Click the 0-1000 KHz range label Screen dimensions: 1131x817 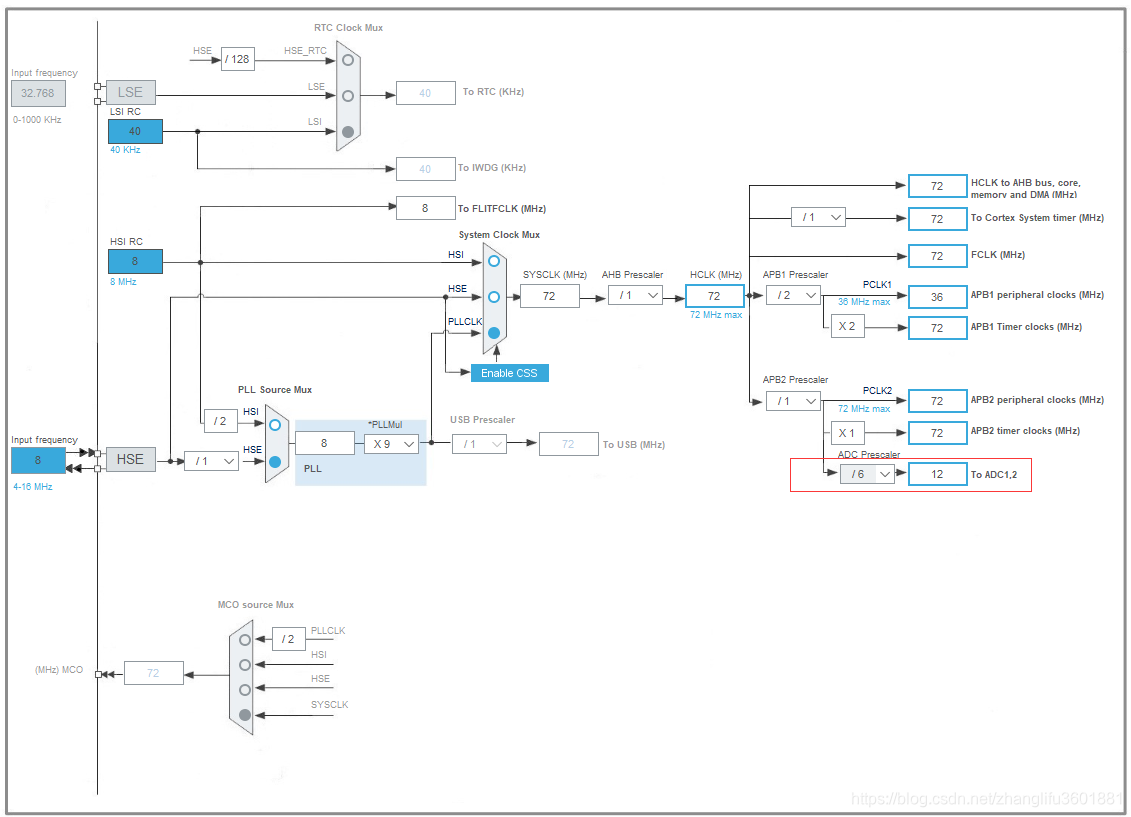[x=37, y=120]
